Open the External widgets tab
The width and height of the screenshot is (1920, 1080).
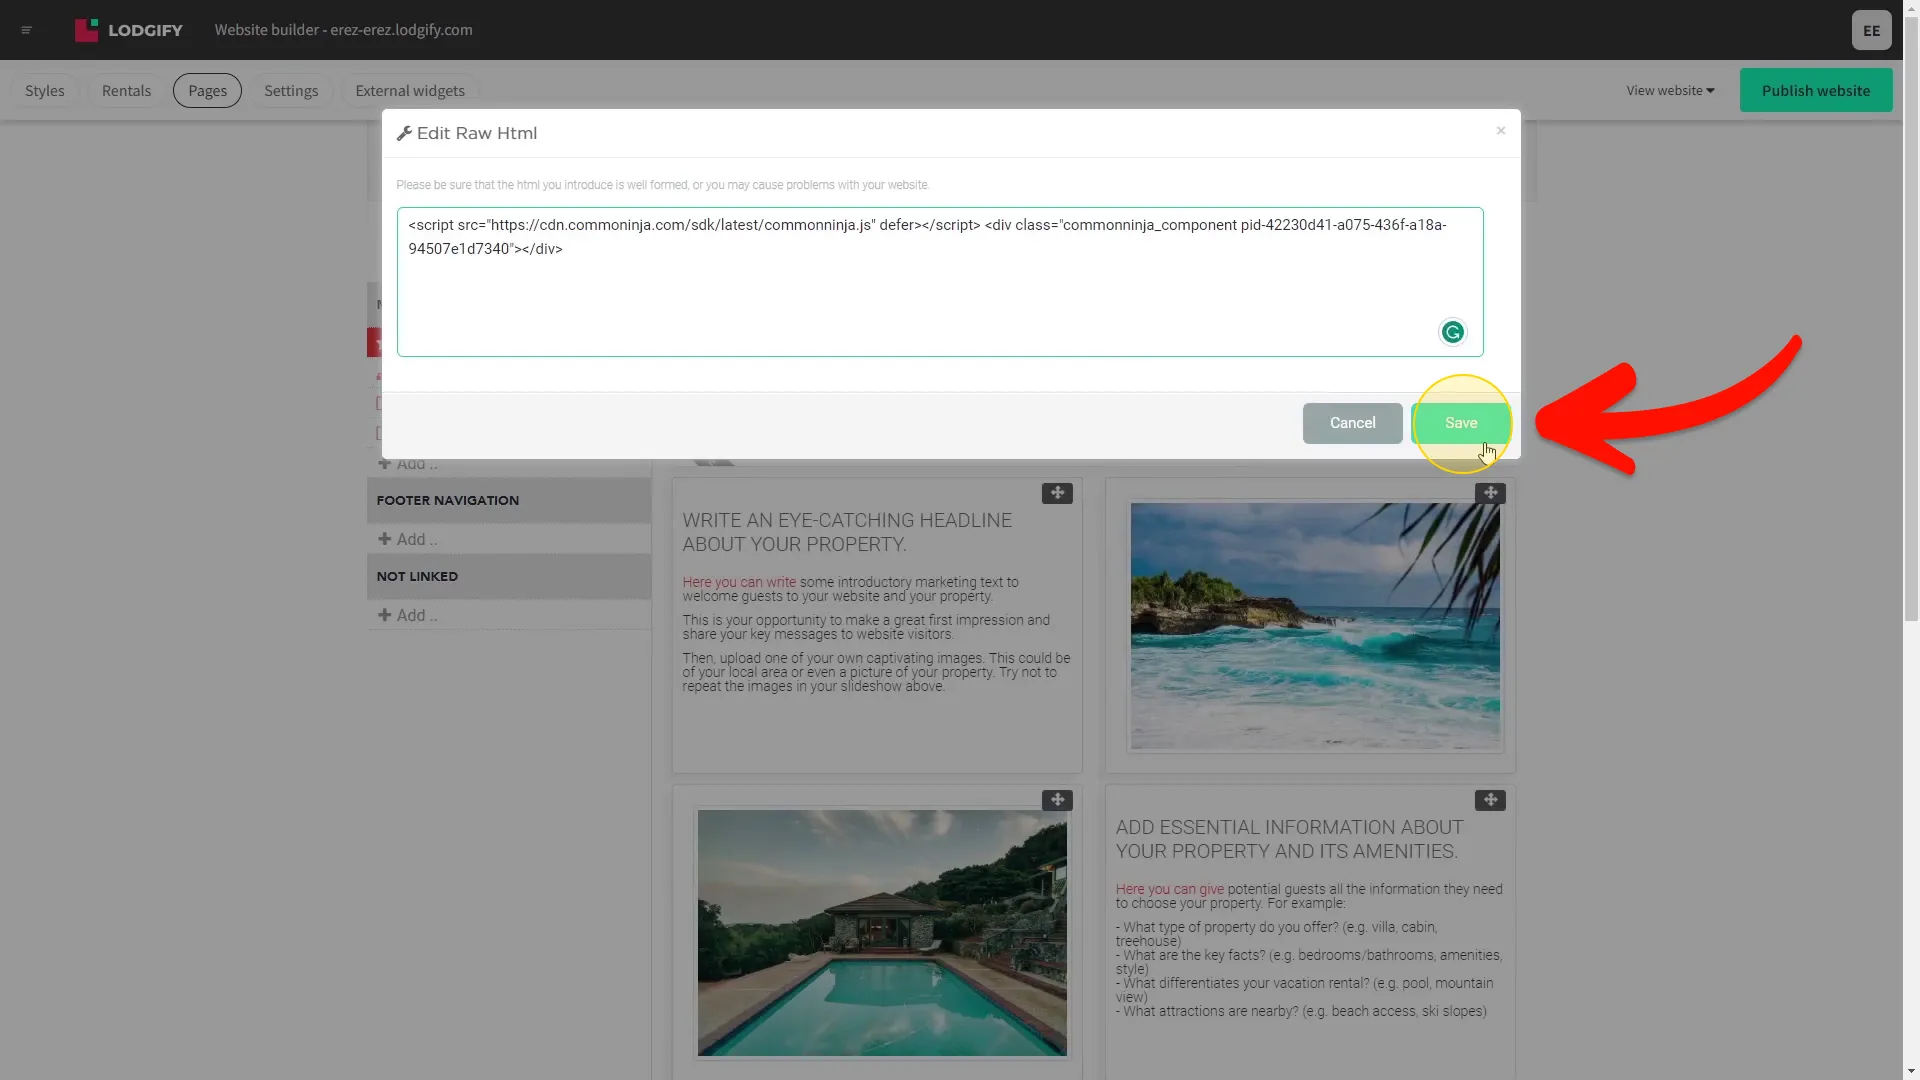410,90
